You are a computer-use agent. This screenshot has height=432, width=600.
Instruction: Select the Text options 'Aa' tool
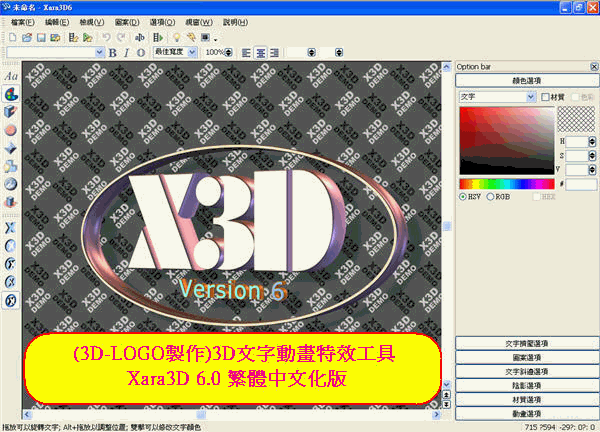point(10,75)
